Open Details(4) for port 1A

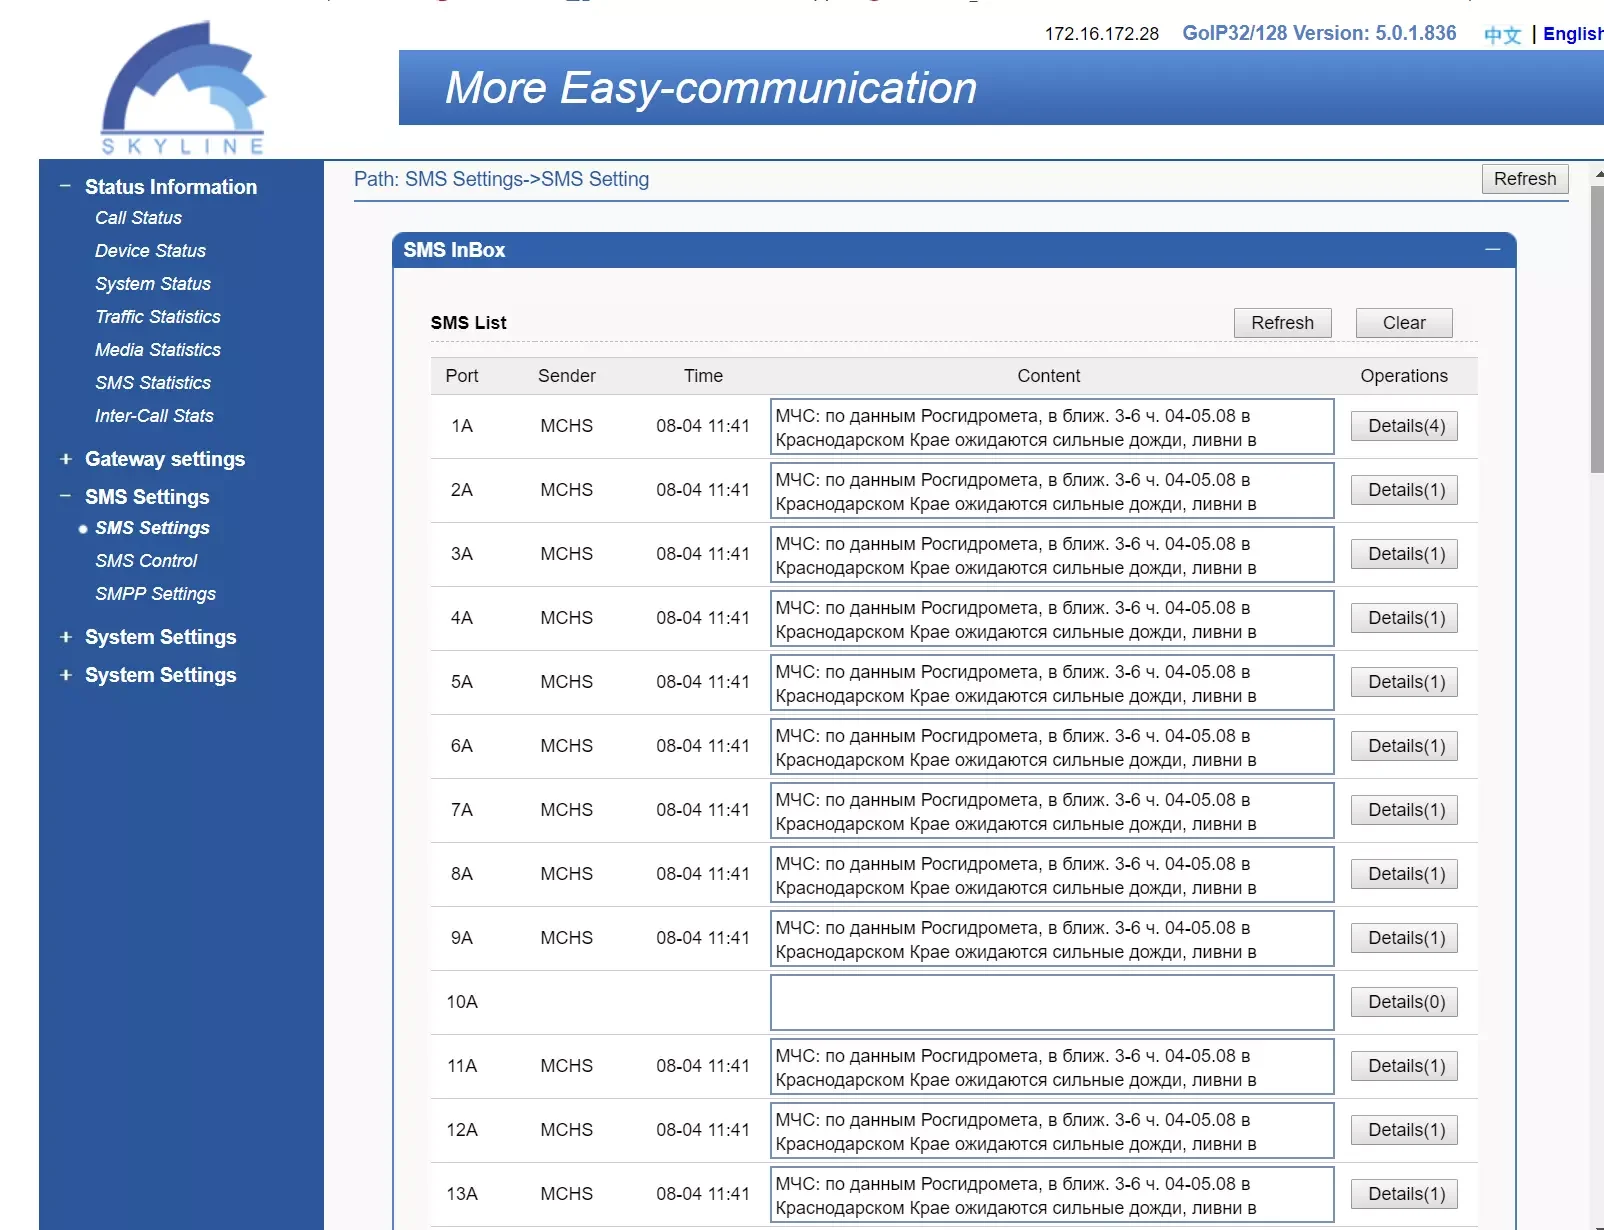(x=1405, y=426)
